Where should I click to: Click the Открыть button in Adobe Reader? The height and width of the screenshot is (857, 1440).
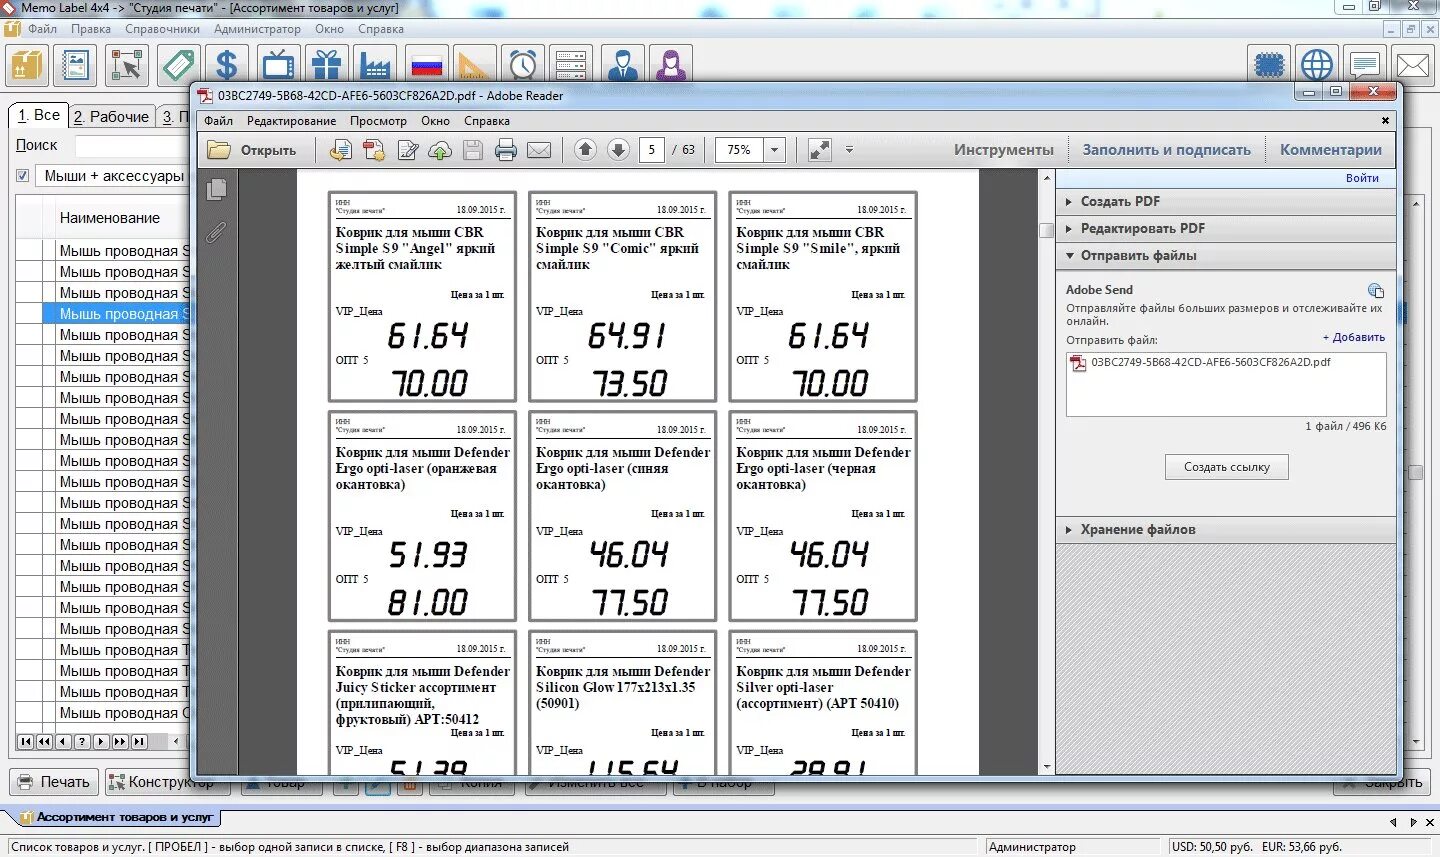click(x=253, y=150)
